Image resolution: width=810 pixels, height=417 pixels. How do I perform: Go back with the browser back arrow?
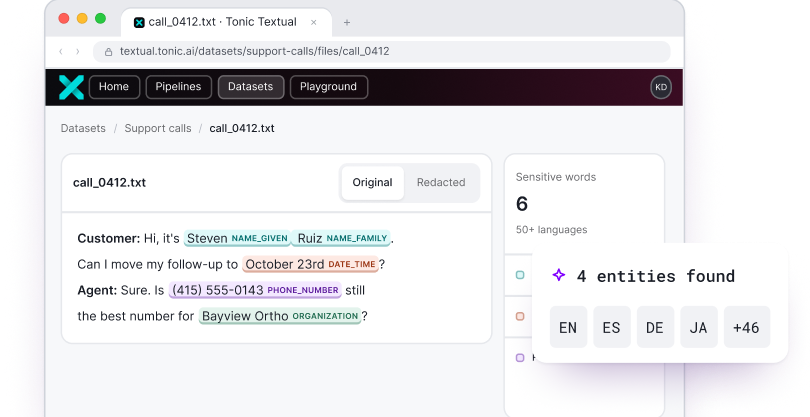(x=61, y=51)
